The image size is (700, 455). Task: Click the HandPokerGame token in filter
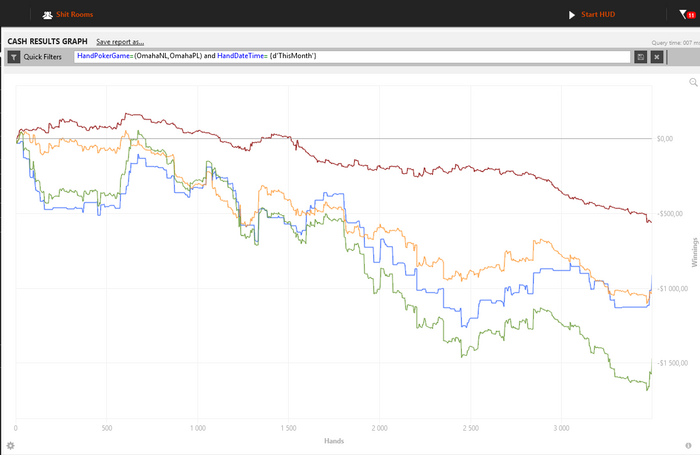tap(104, 56)
